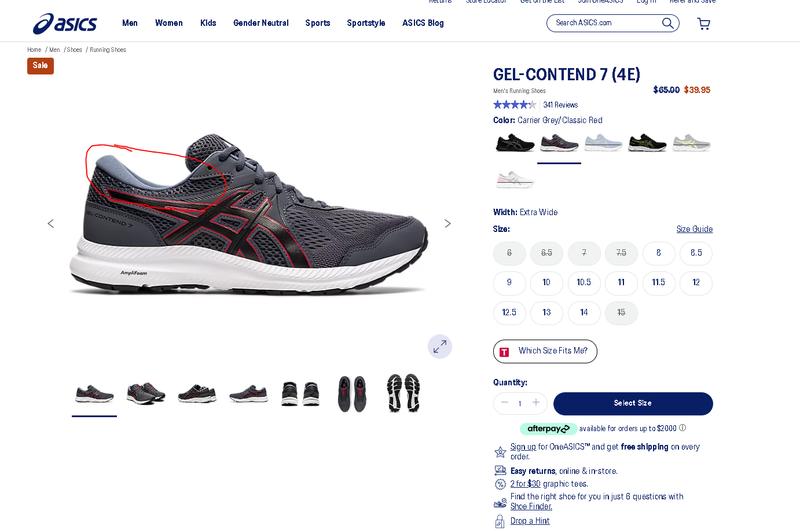This screenshot has height=531, width=800.
Task: Click the search magnifier icon
Action: click(667, 23)
